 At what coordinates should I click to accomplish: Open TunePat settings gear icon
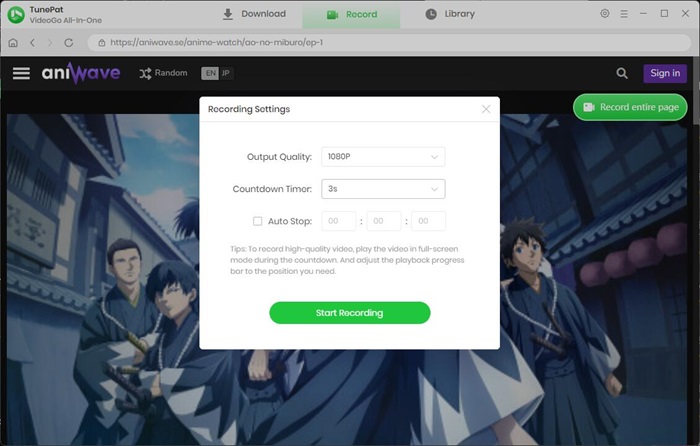coord(604,14)
